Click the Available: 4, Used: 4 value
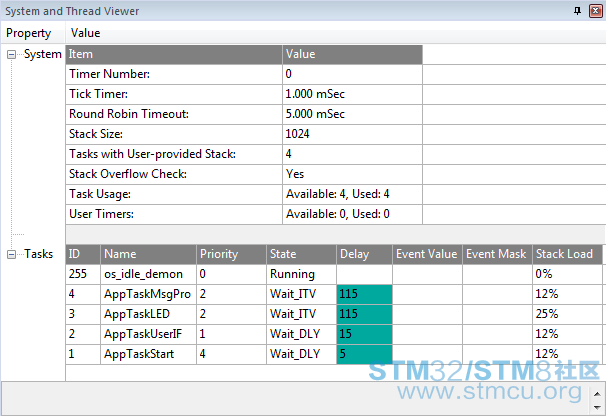The image size is (606, 416). pos(337,194)
